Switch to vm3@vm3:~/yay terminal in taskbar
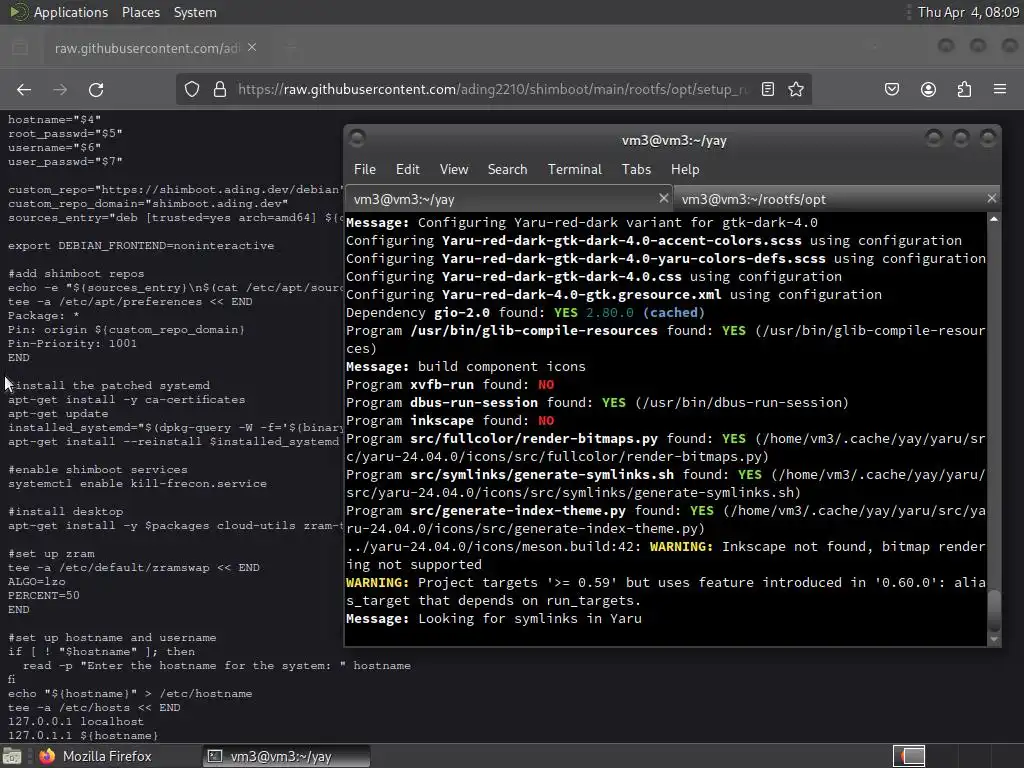1024x768 pixels. pyautogui.click(x=286, y=756)
